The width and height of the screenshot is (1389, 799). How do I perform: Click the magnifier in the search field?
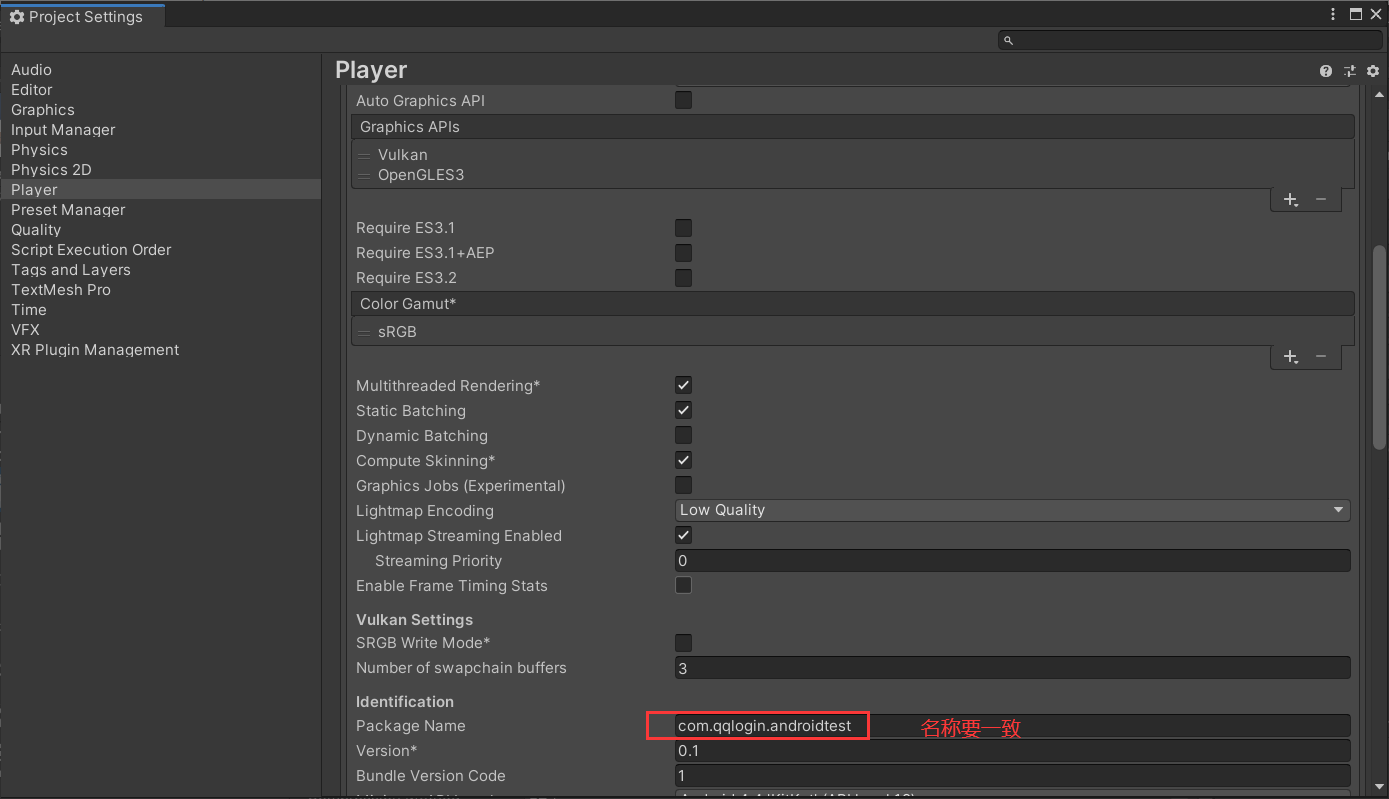coord(1008,39)
